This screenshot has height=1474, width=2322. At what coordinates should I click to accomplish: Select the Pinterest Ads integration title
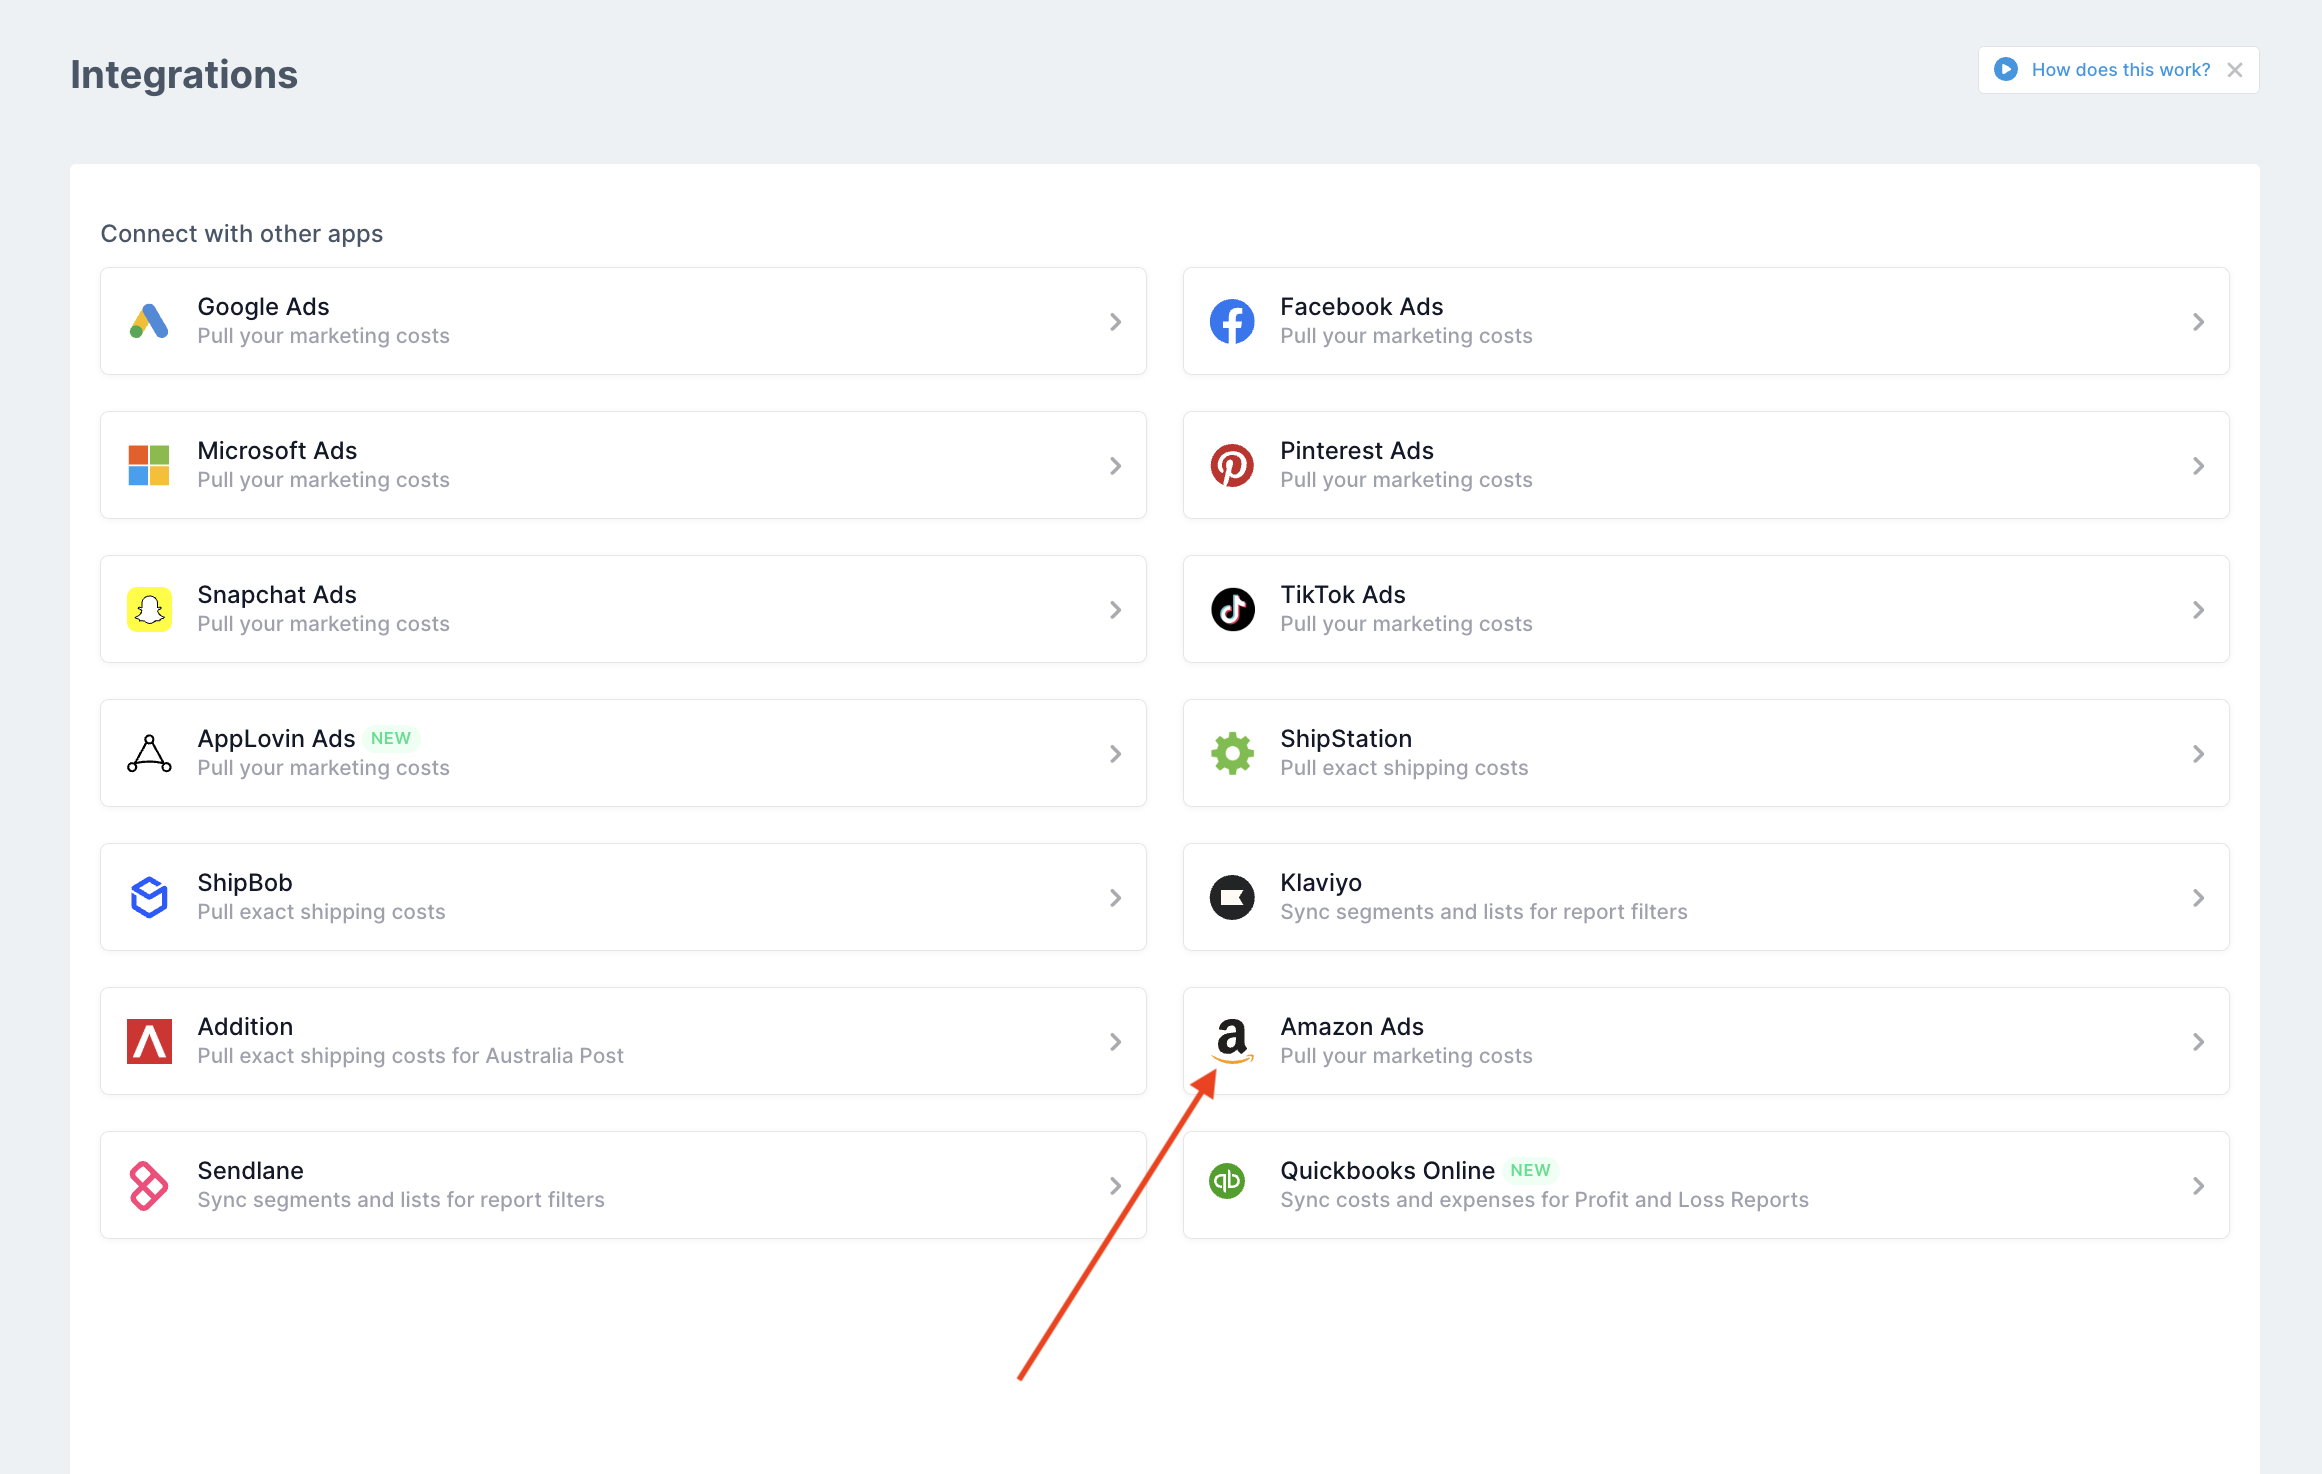[x=1356, y=450]
